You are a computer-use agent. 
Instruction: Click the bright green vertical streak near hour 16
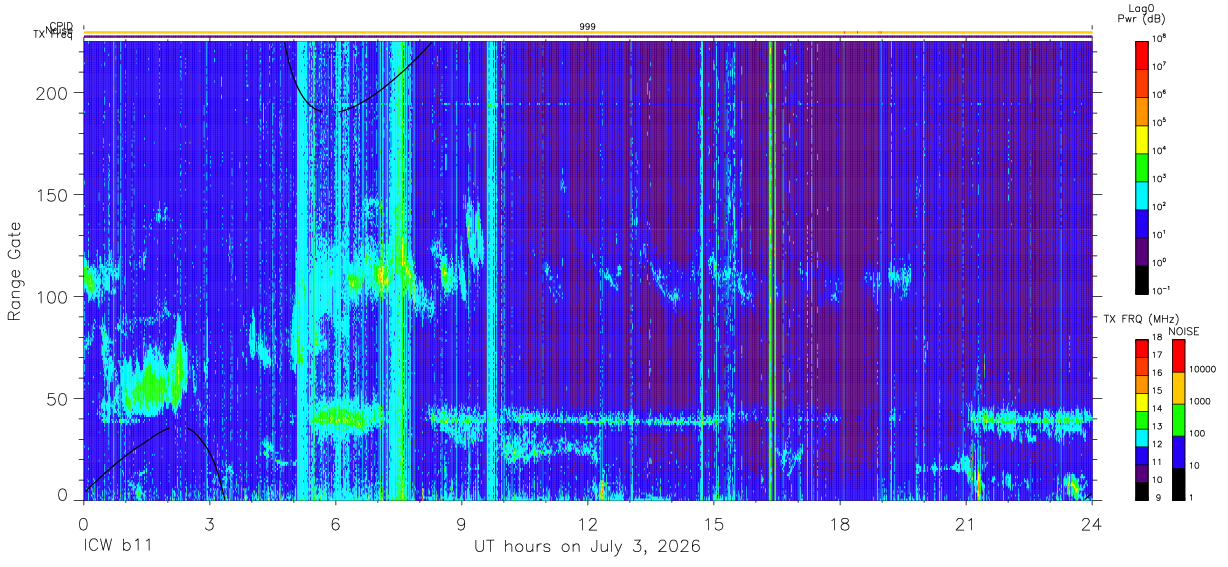click(x=771, y=270)
